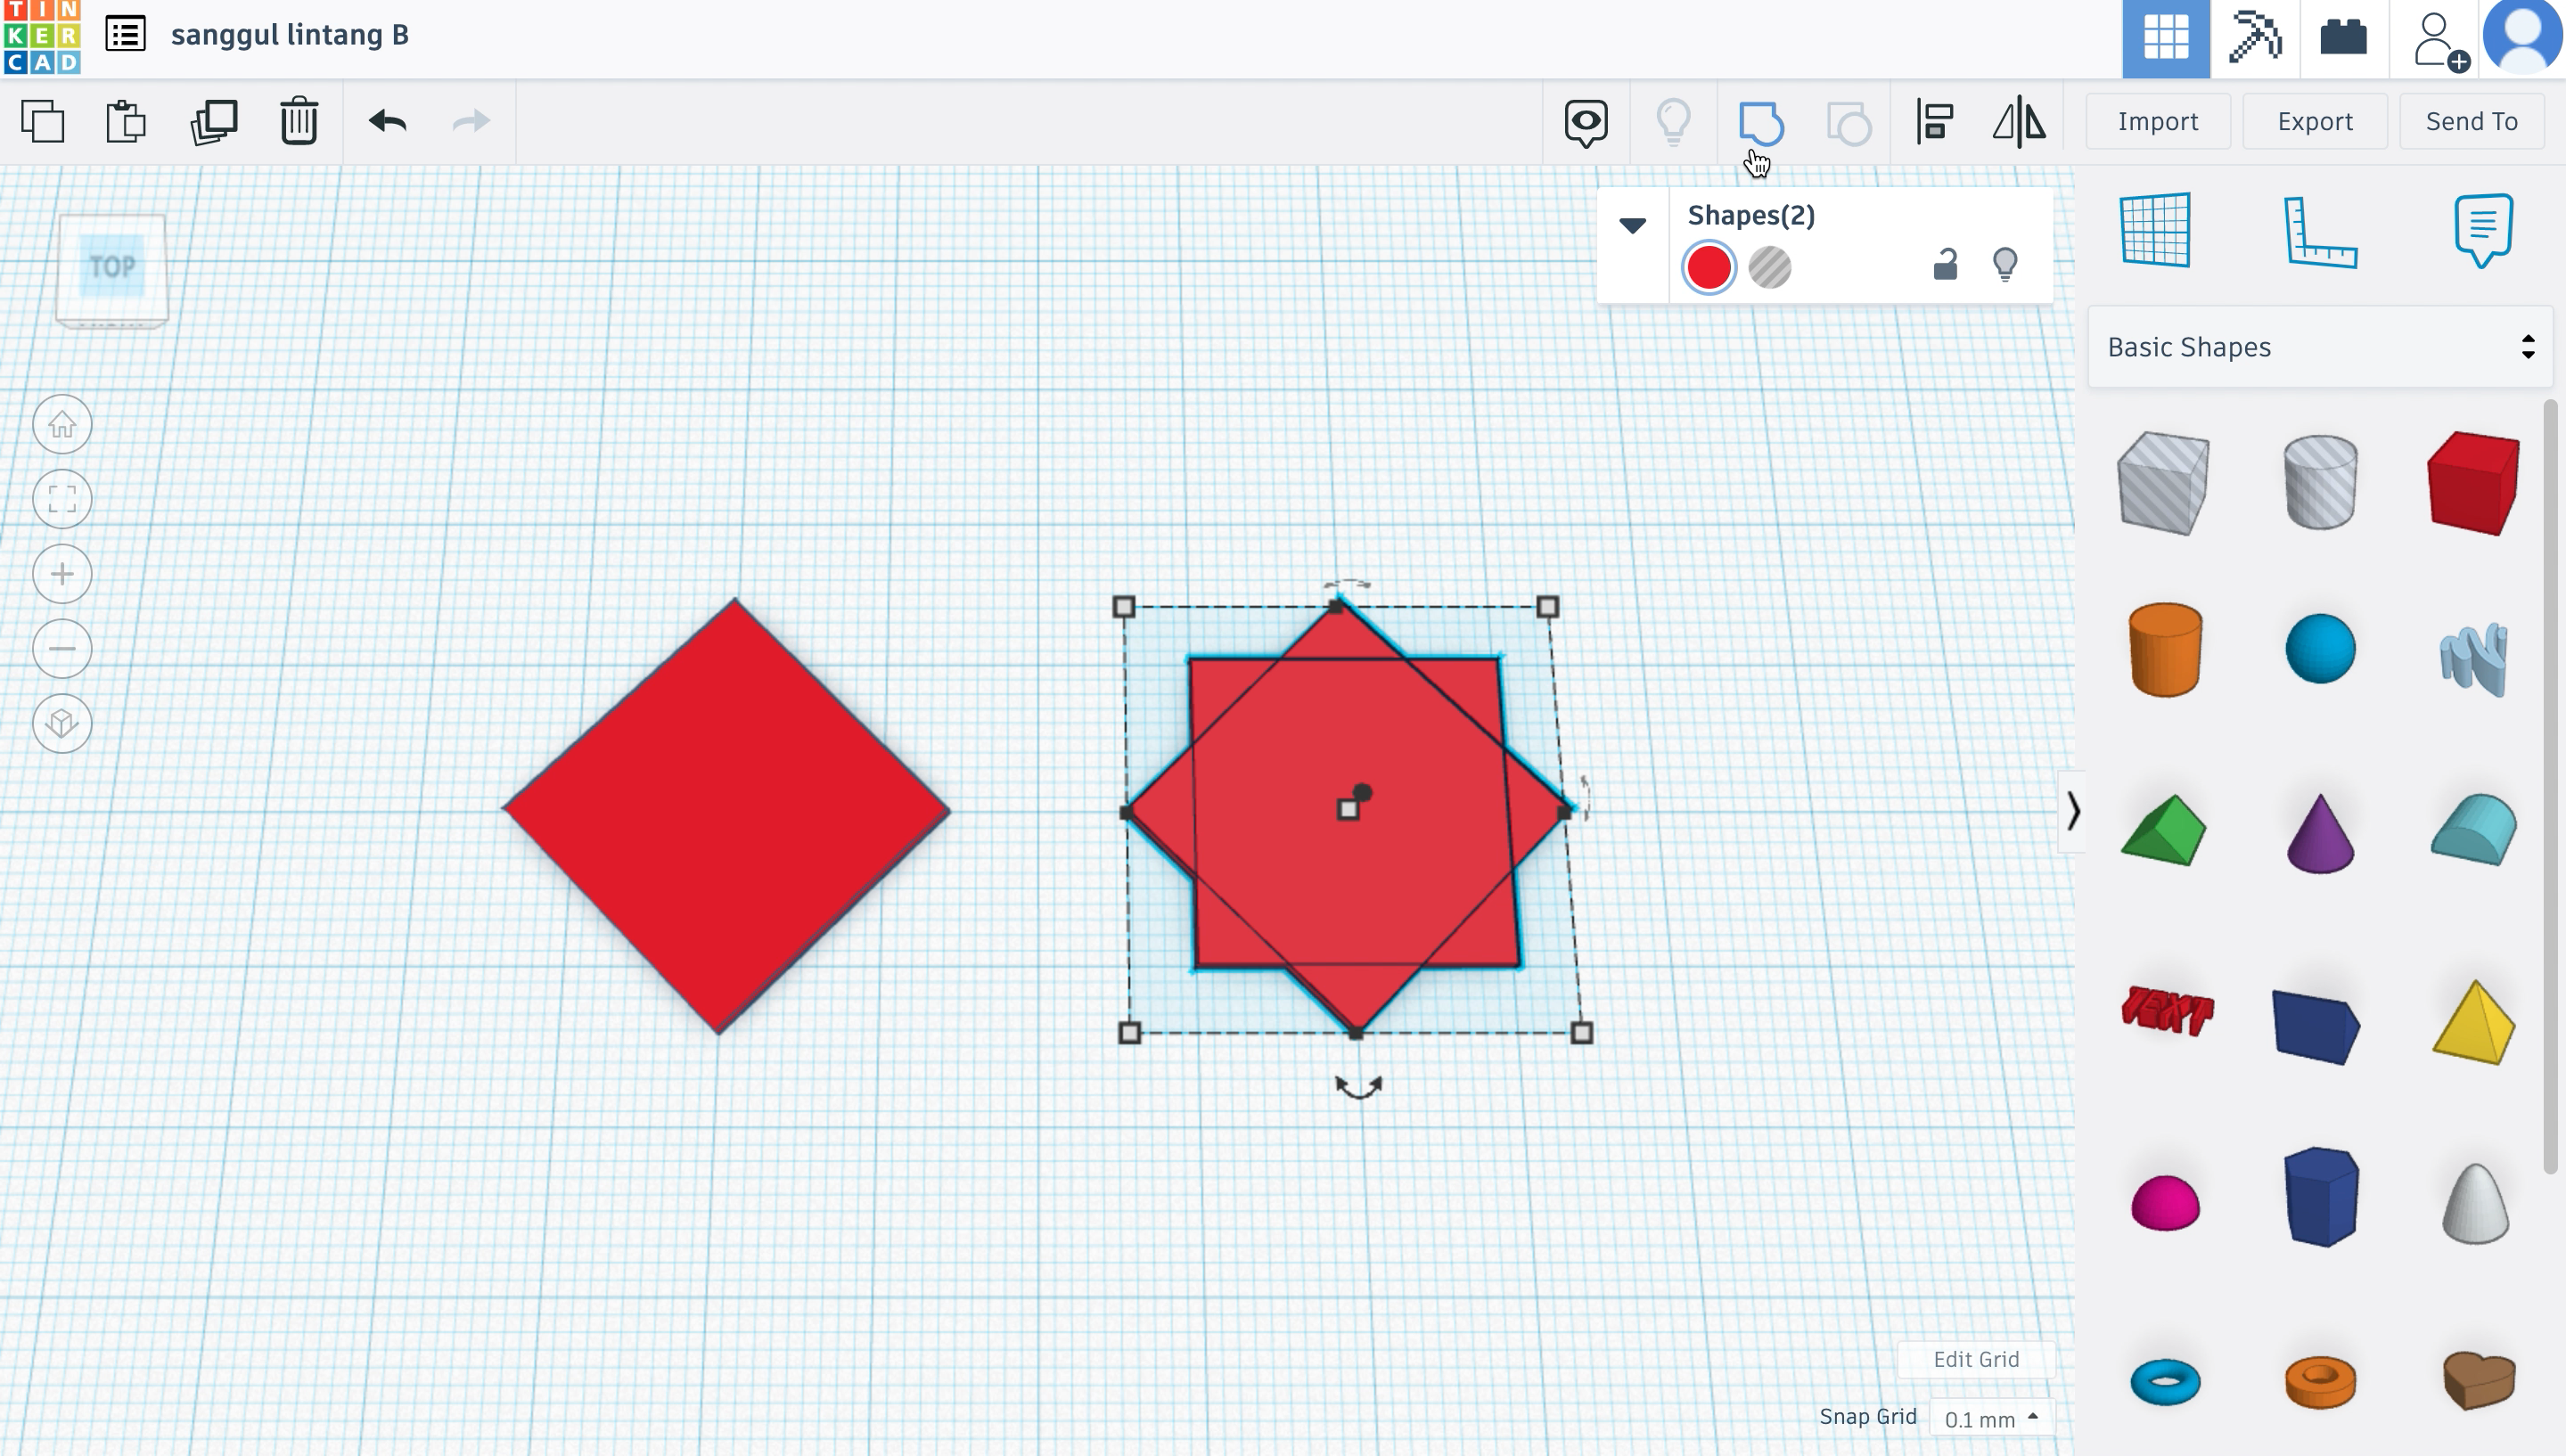2566x1456 pixels.
Task: Switch to Bricks mode
Action: (2344, 38)
